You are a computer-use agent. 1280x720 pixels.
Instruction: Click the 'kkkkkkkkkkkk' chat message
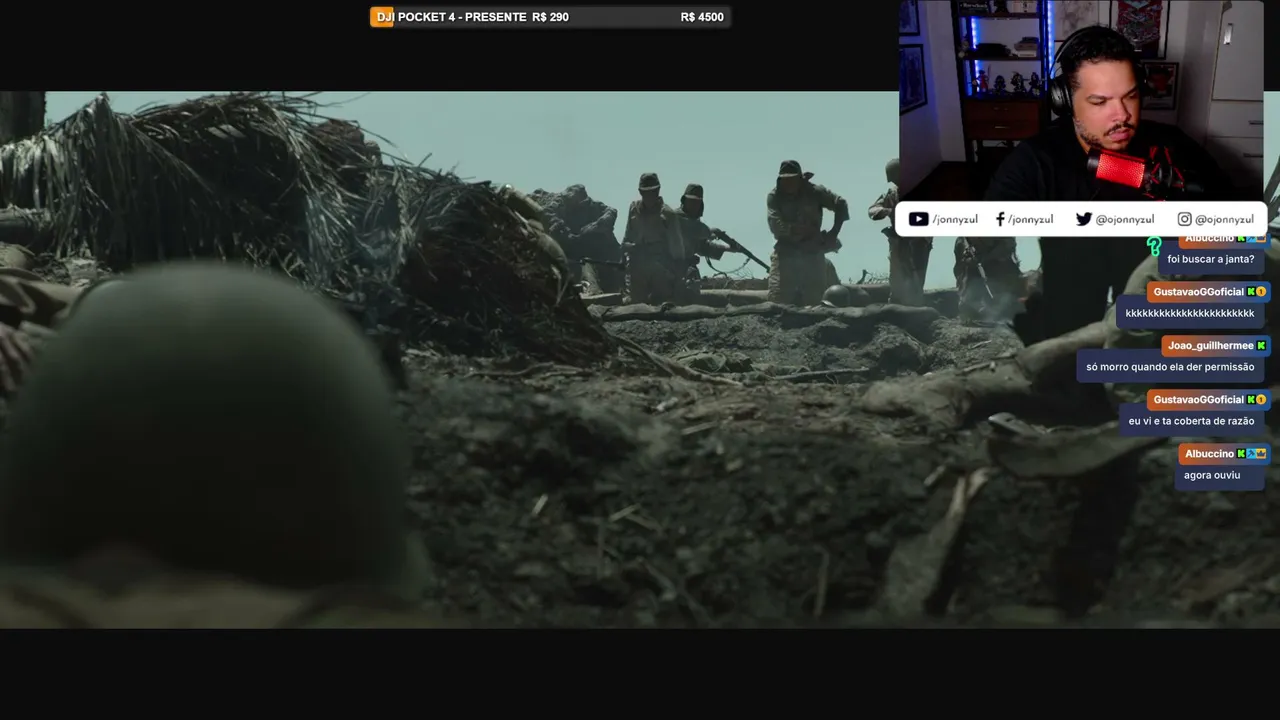click(1189, 313)
